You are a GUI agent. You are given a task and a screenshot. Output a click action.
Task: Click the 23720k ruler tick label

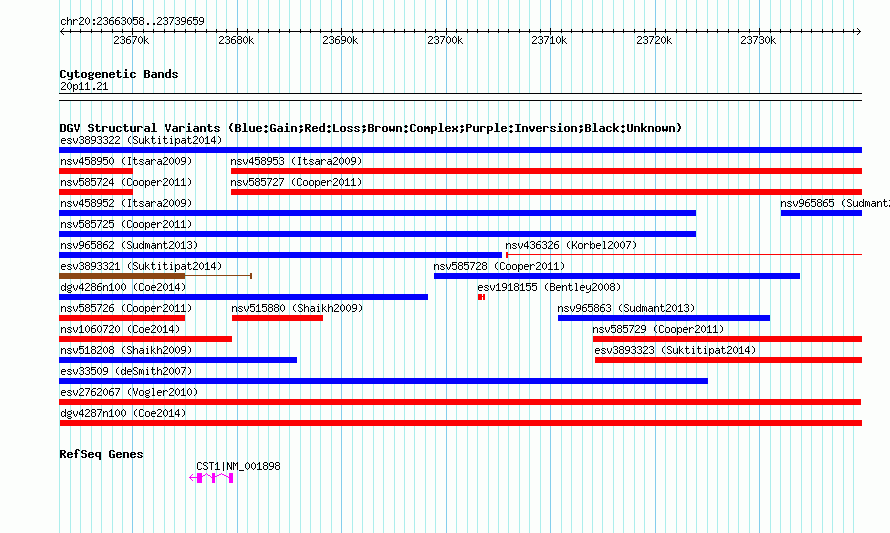tap(654, 40)
